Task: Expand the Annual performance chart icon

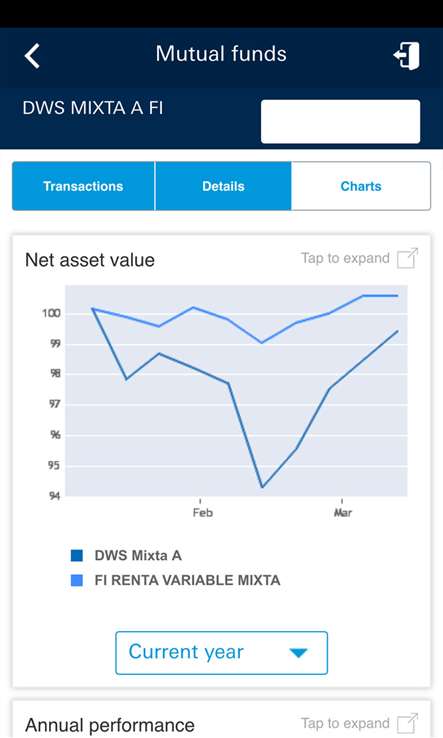Action: (x=407, y=723)
